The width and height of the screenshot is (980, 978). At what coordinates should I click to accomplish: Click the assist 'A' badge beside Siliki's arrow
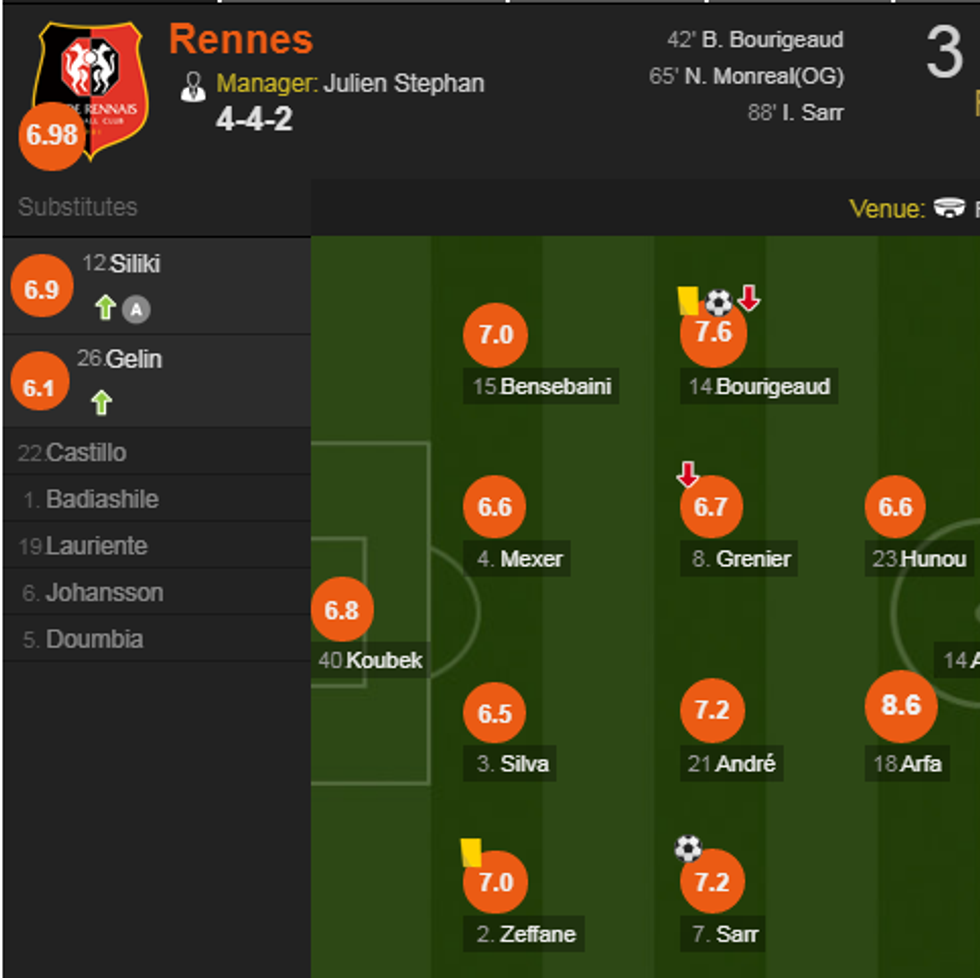(137, 310)
